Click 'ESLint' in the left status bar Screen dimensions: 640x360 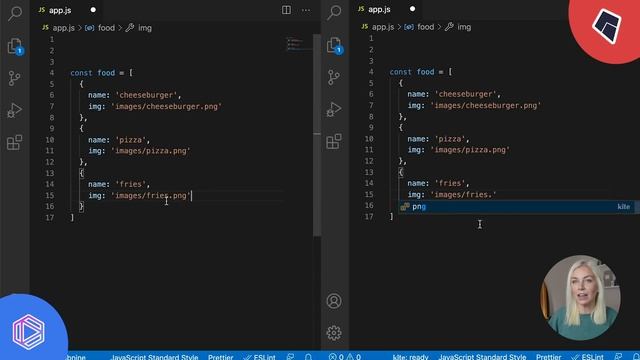(260, 357)
